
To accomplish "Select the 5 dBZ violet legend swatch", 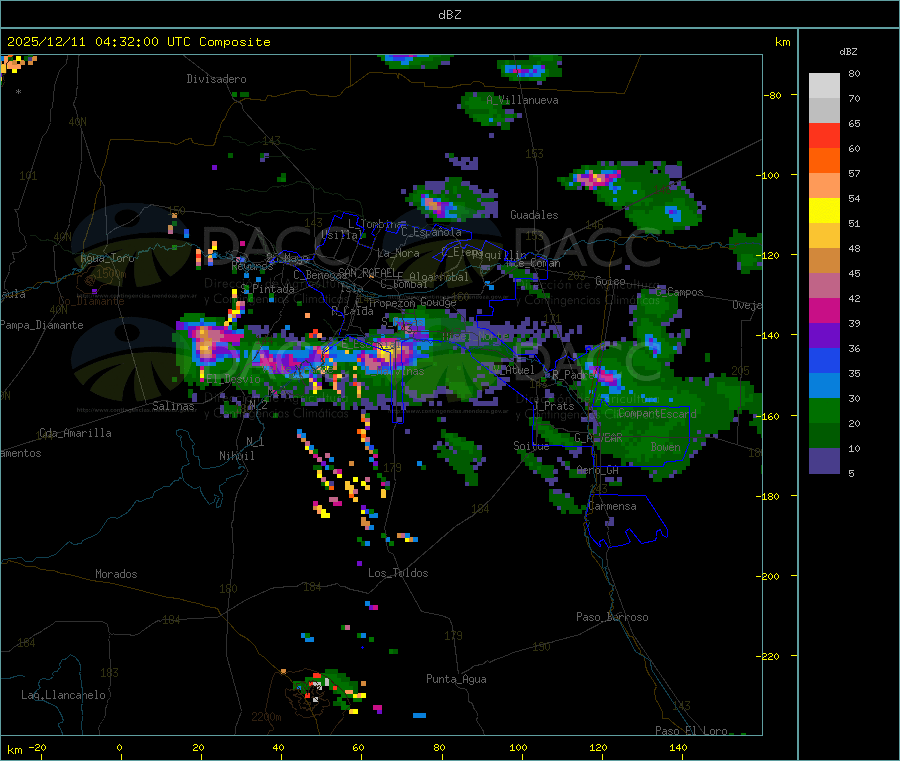I will (824, 461).
